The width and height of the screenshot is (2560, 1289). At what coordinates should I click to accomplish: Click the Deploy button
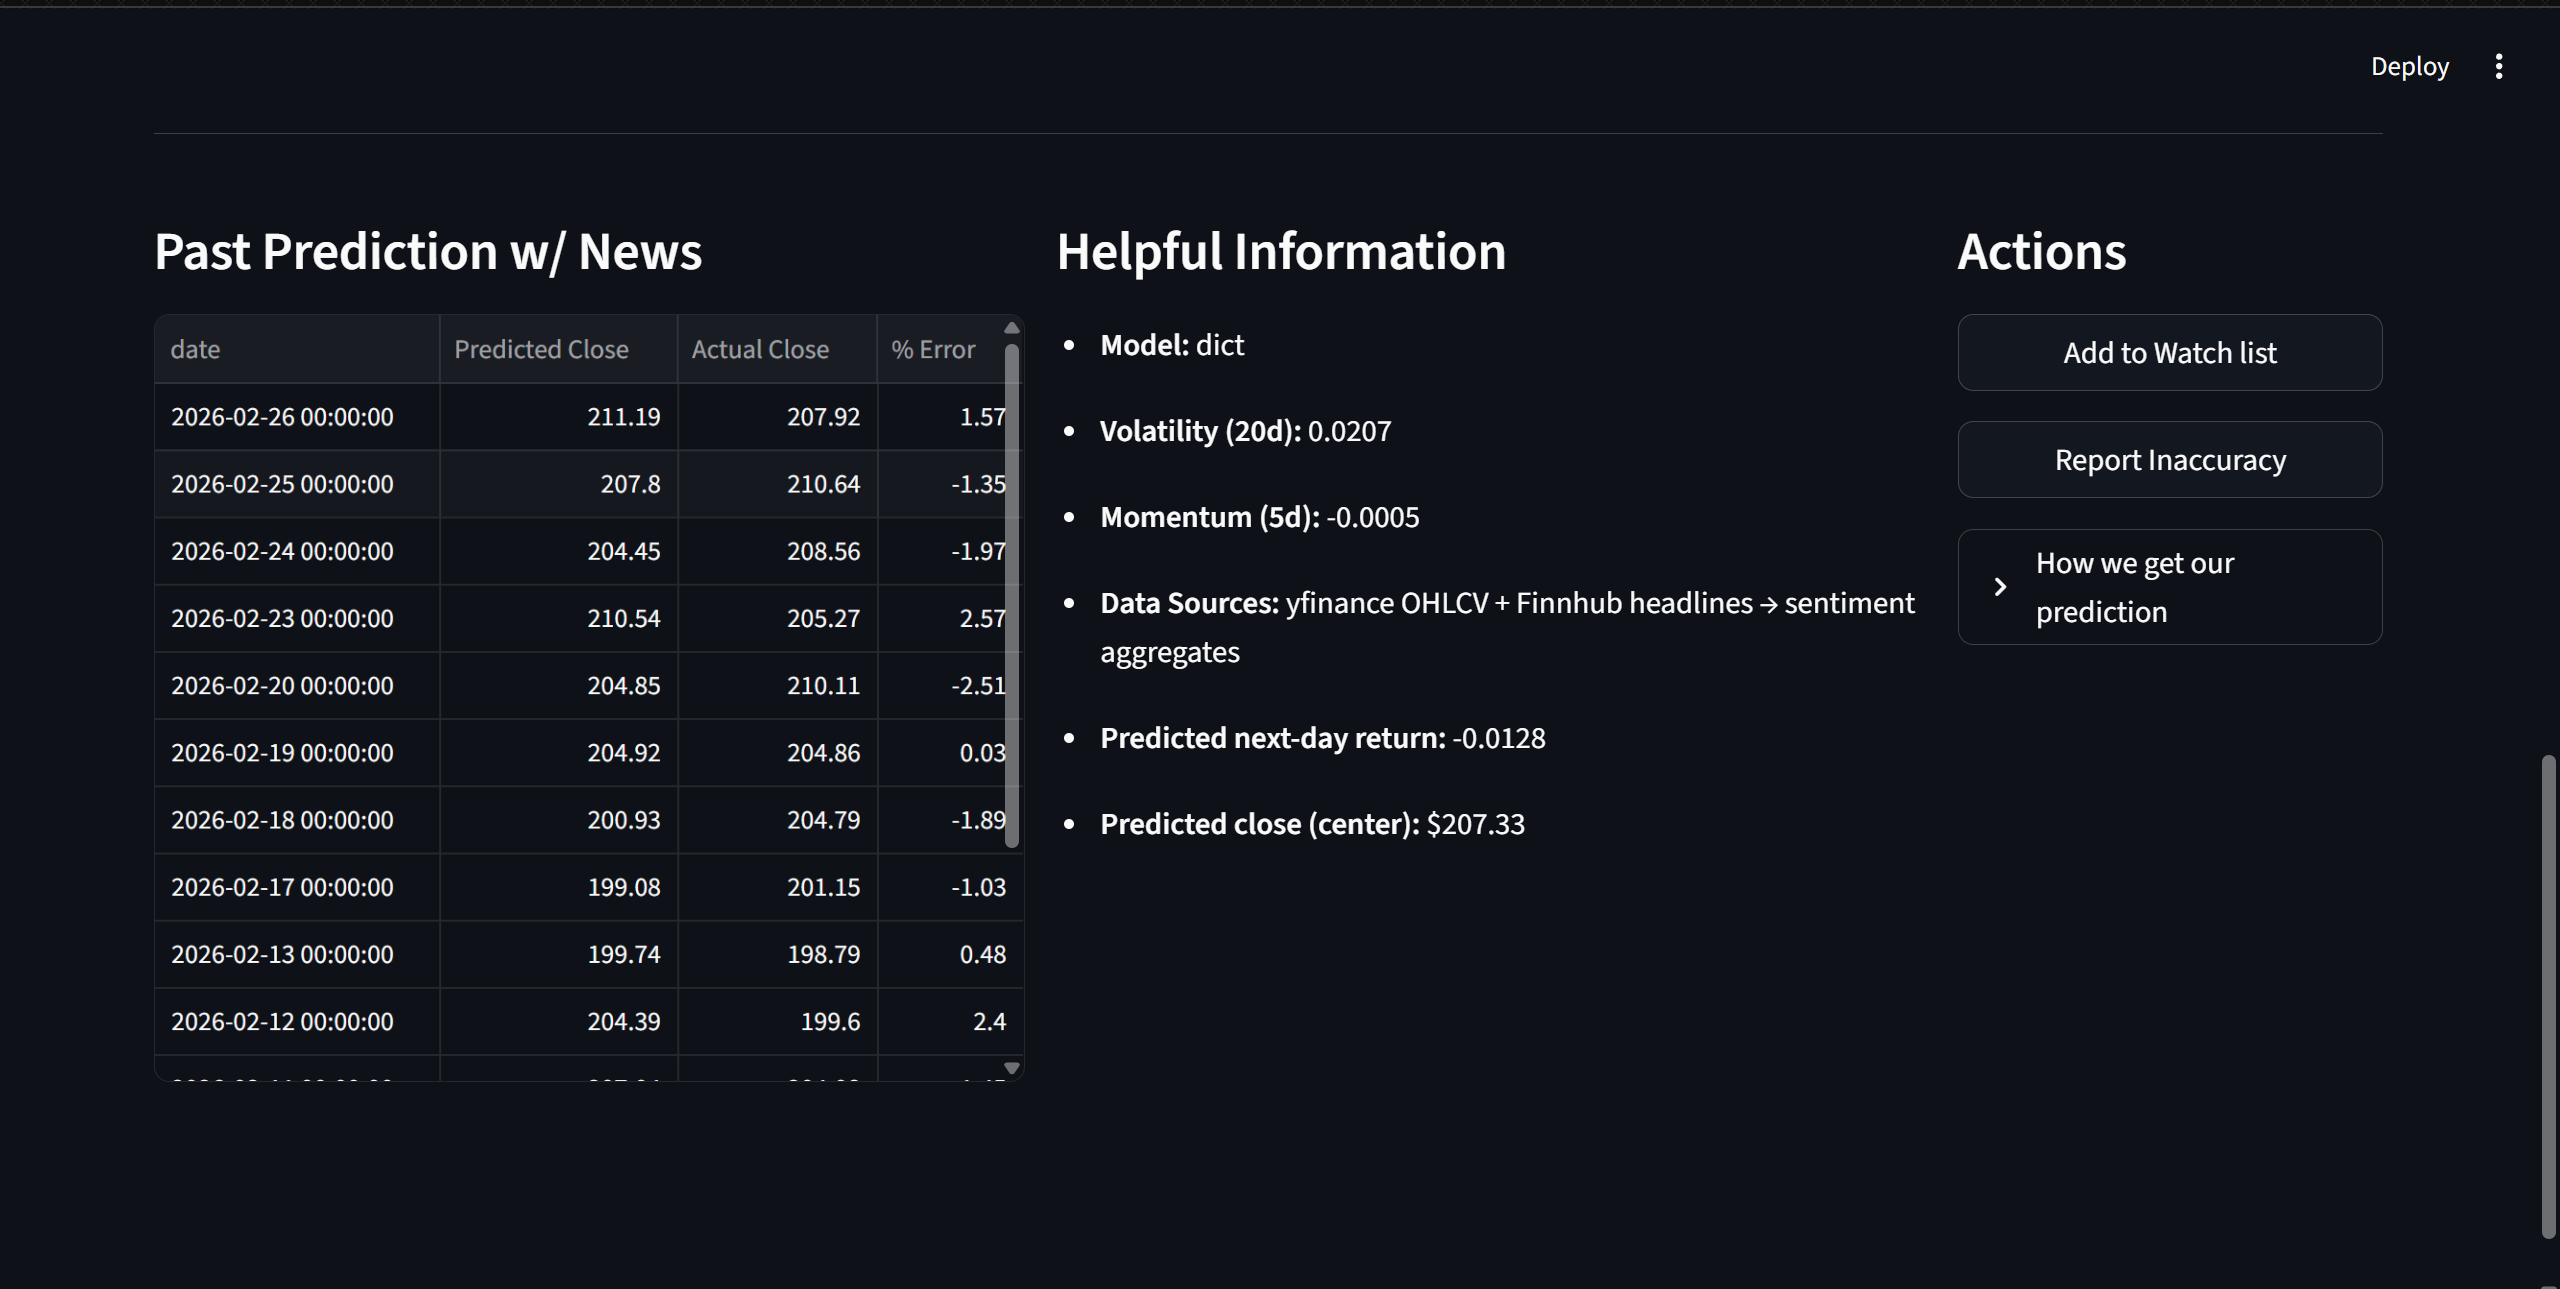pyautogui.click(x=2409, y=67)
